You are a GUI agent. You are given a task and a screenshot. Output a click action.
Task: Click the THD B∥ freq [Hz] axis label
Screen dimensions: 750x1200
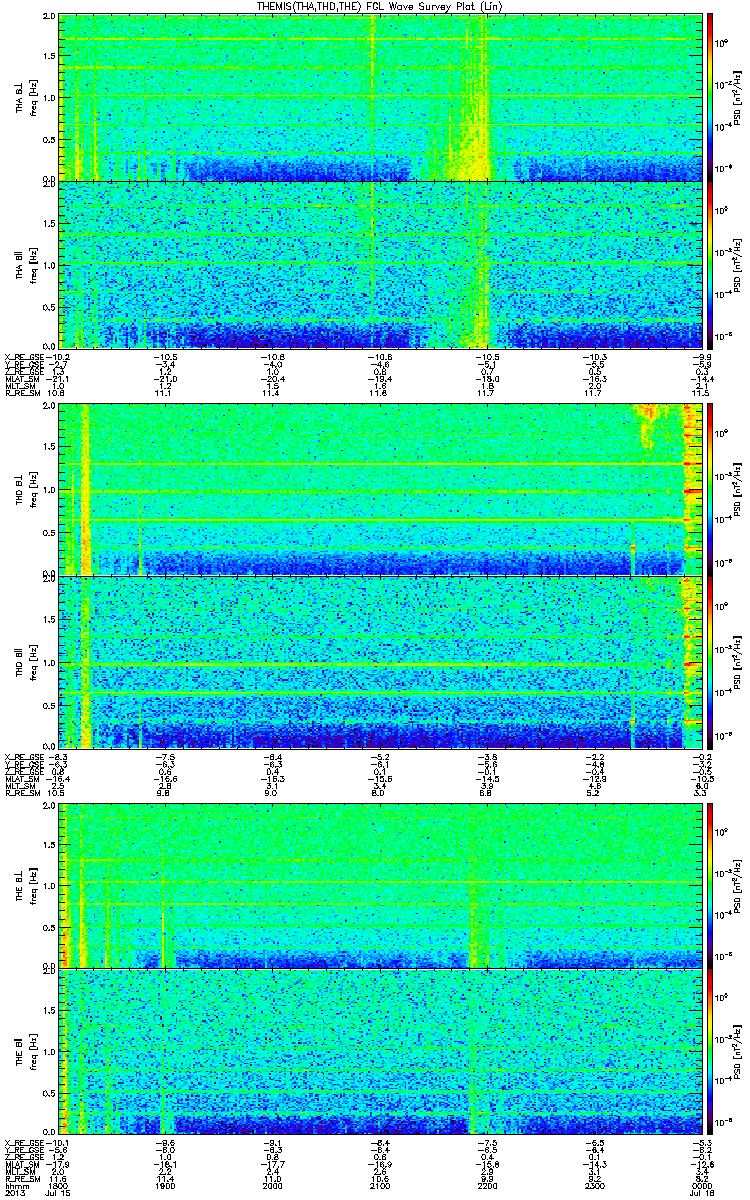click(x=32, y=661)
